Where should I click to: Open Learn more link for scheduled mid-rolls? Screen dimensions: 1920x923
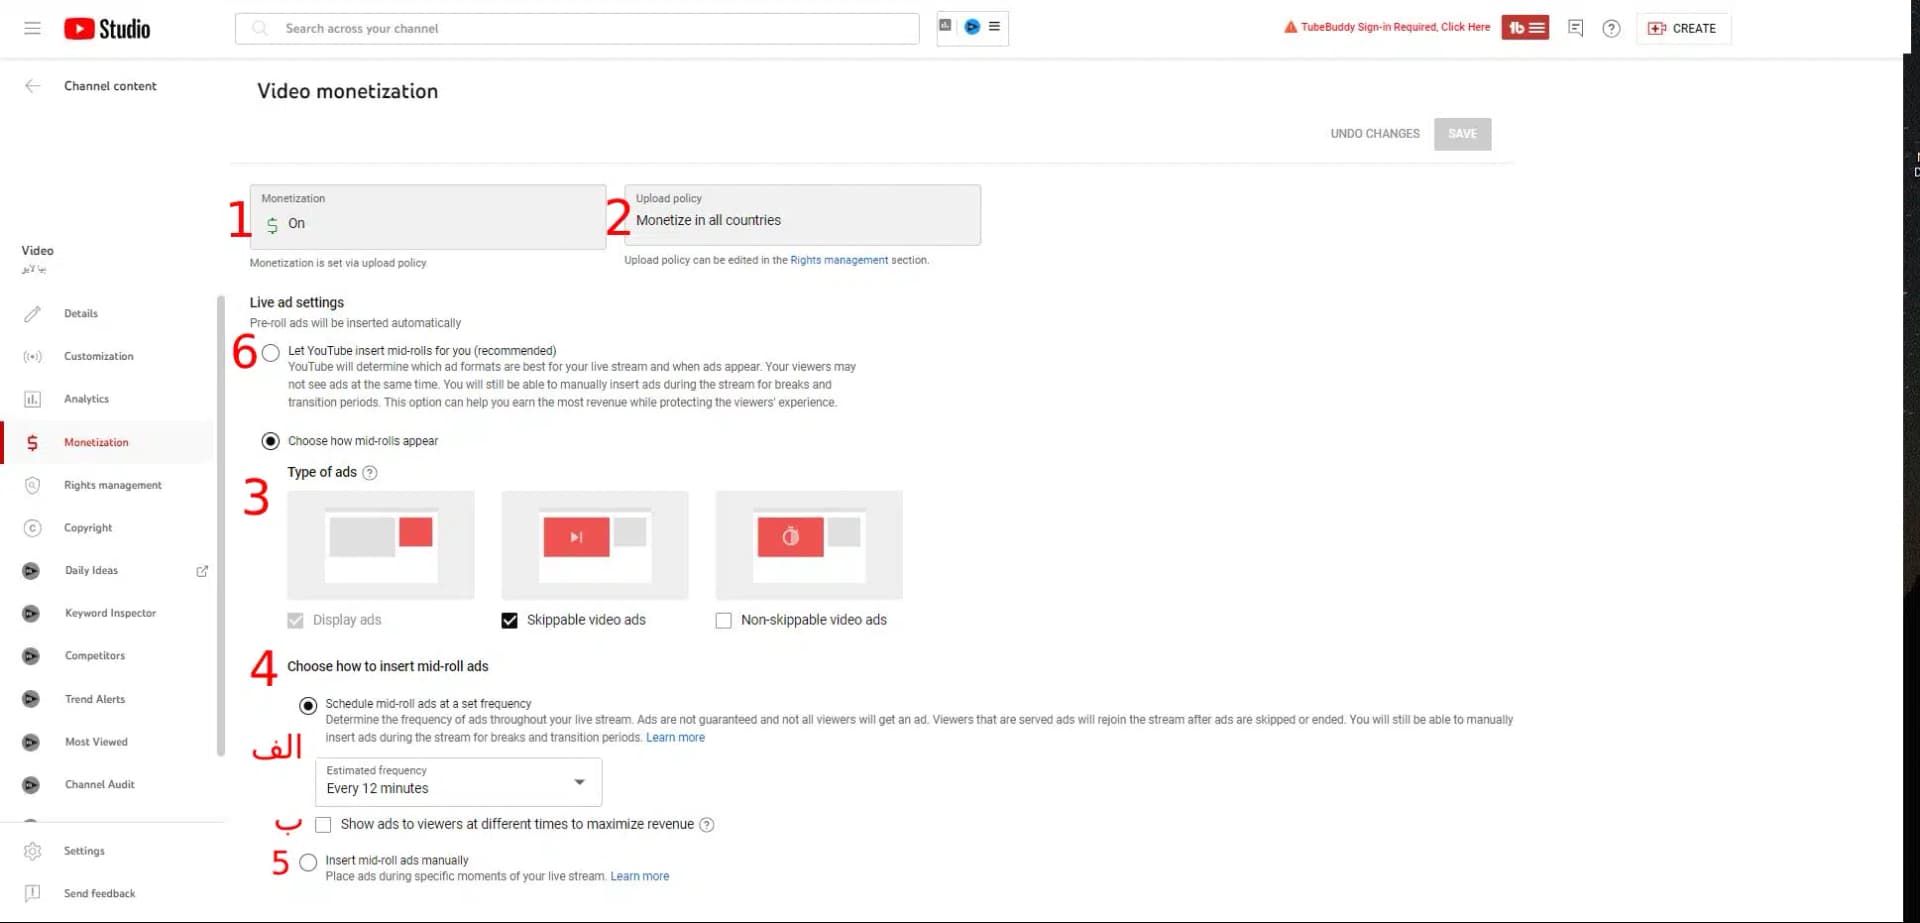(675, 738)
